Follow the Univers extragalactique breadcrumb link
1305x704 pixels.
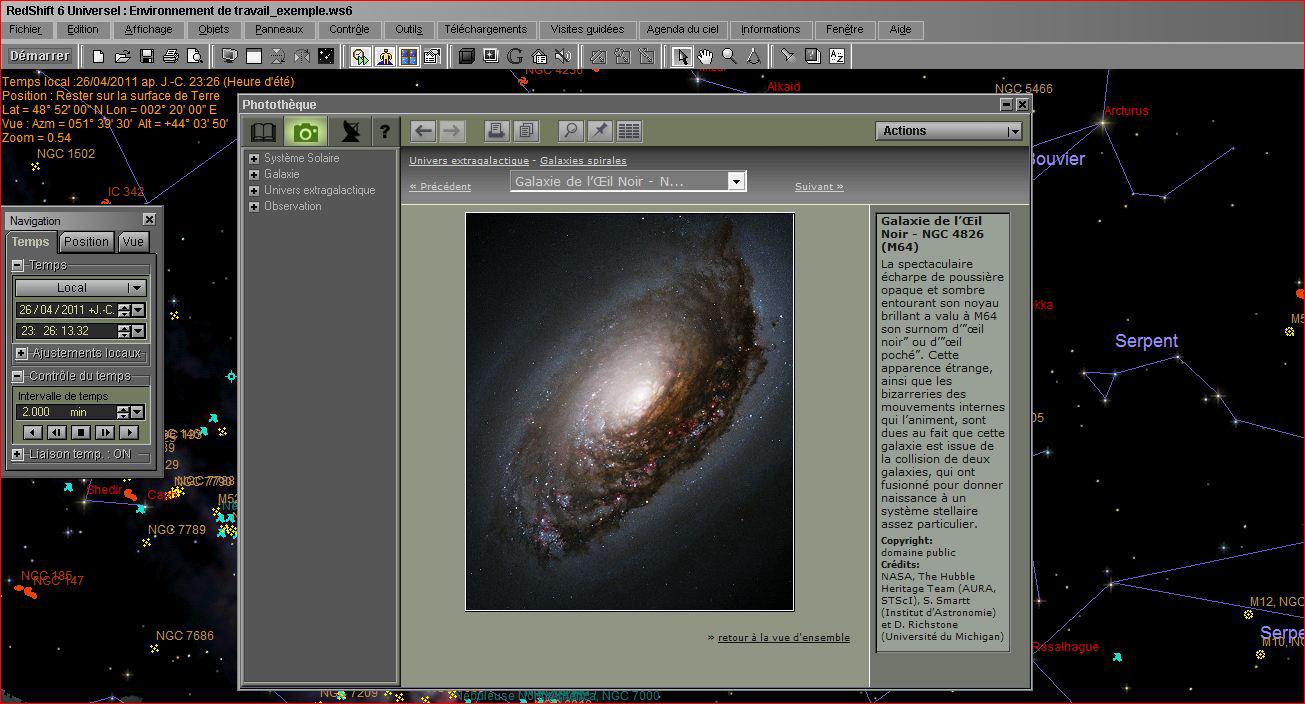469,161
